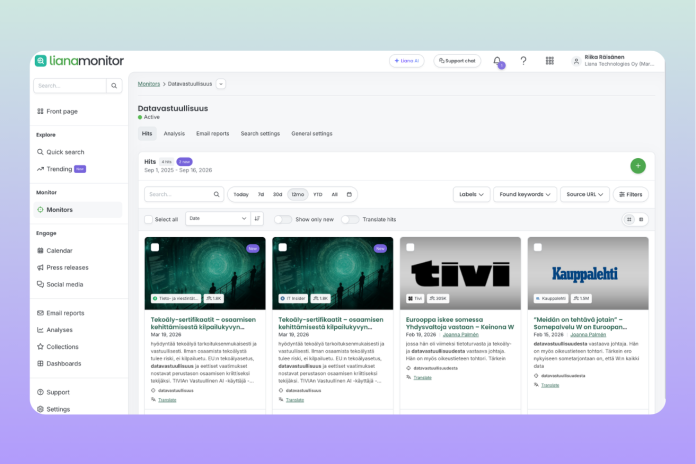
Task: Open Collections in the sidebar
Action: [x=58, y=347]
